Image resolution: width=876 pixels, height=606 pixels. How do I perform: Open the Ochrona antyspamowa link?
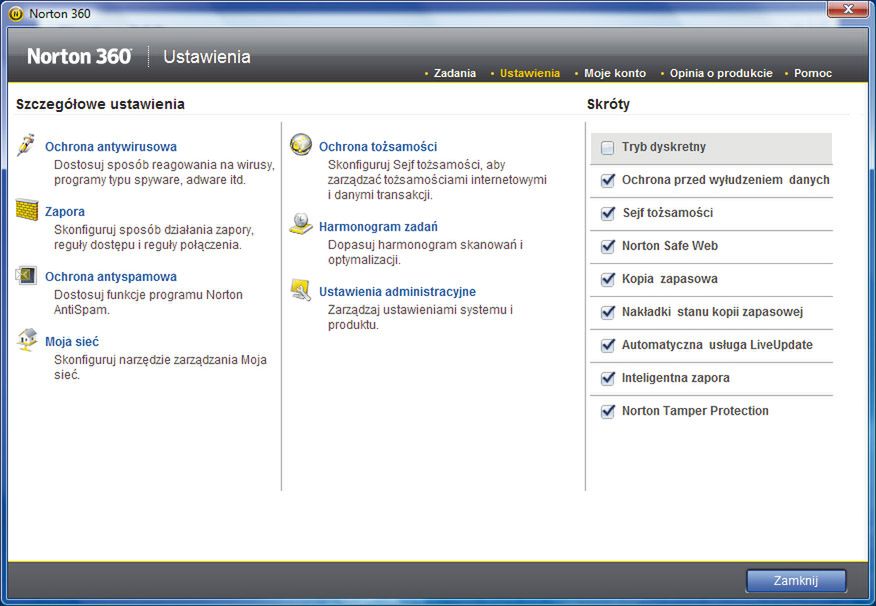coord(111,276)
